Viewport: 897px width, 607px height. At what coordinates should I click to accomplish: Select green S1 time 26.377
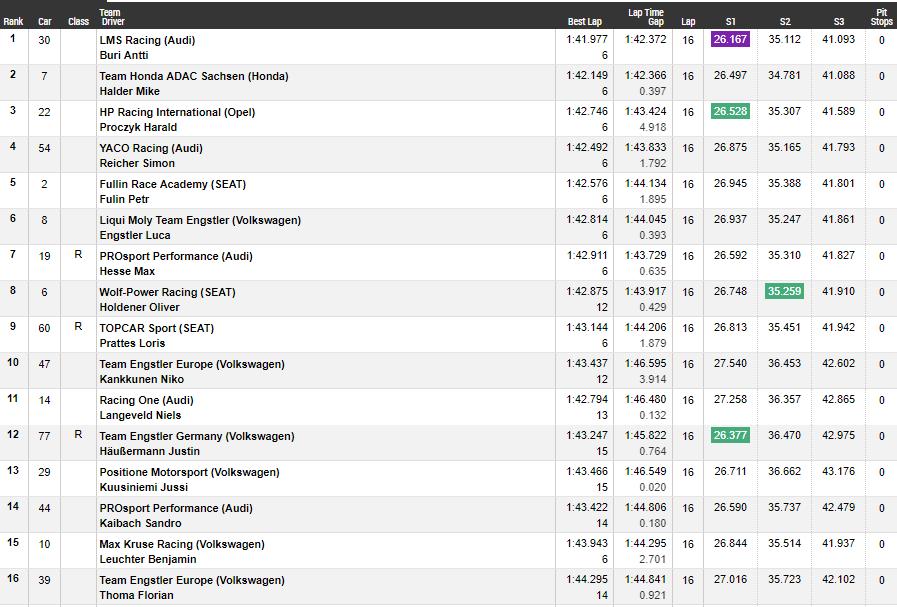pos(731,435)
